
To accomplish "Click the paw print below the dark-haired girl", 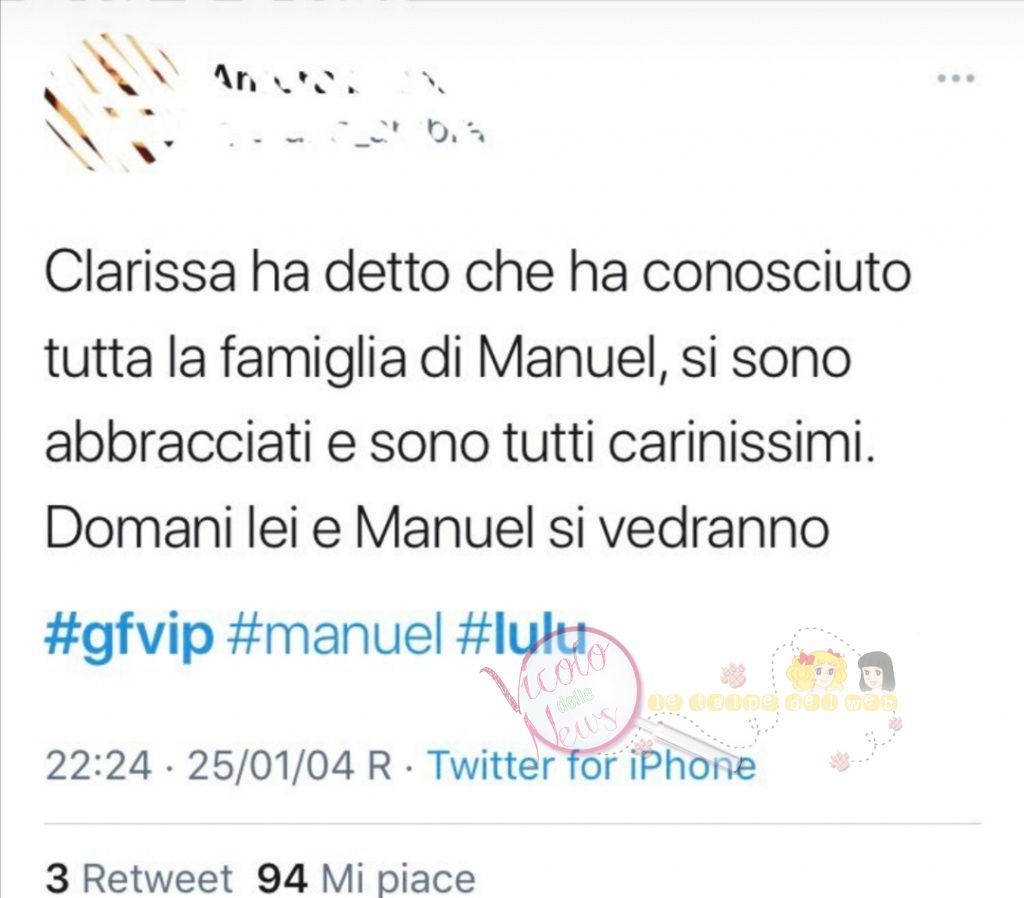I will (895, 724).
